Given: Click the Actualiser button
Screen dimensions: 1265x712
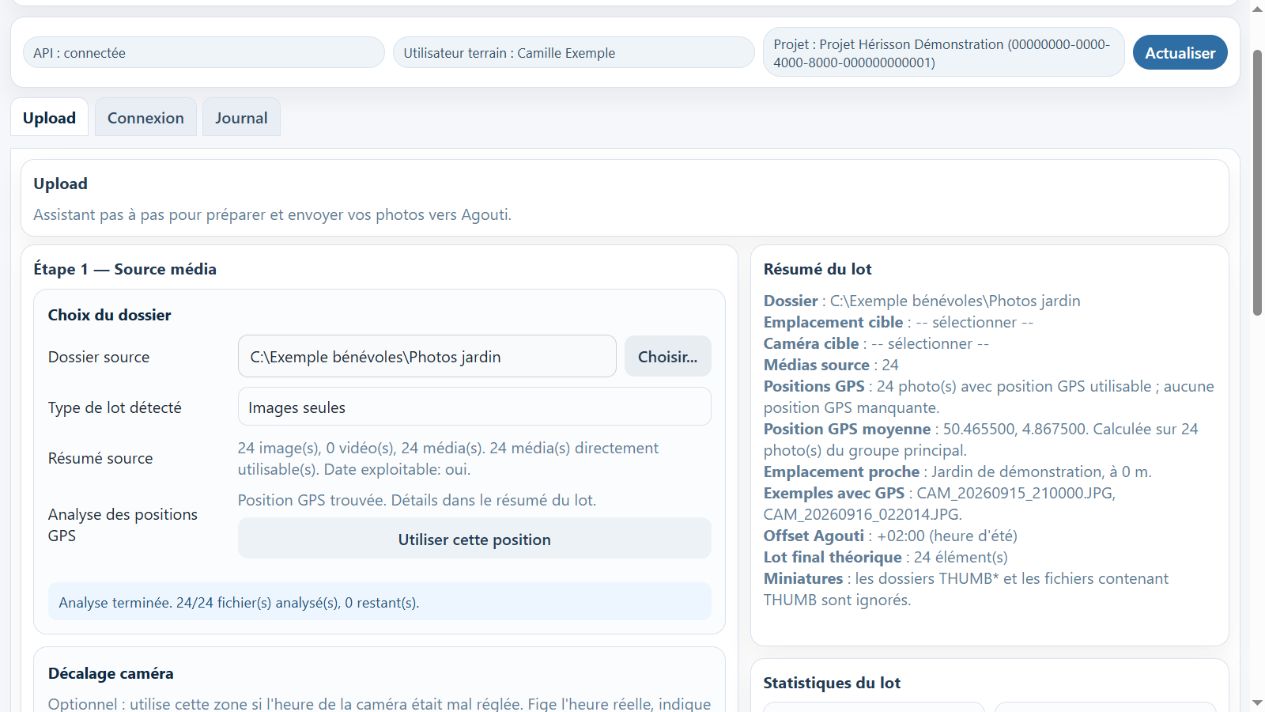Looking at the screenshot, I should click(x=1180, y=53).
